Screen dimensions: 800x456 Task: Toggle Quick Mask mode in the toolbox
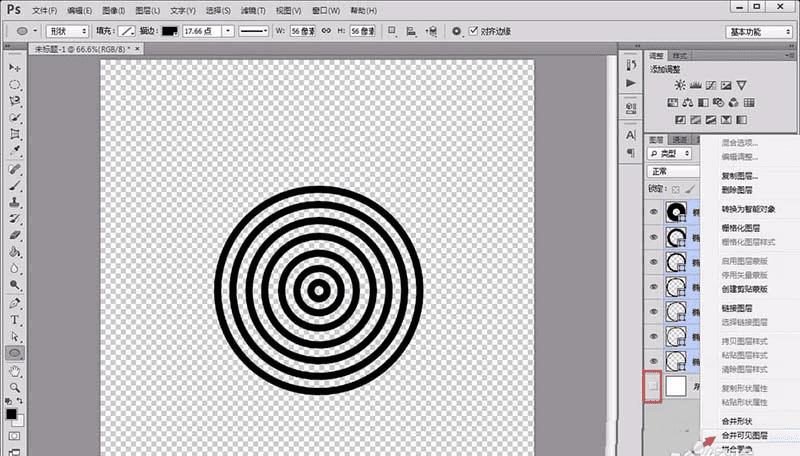tap(14, 436)
